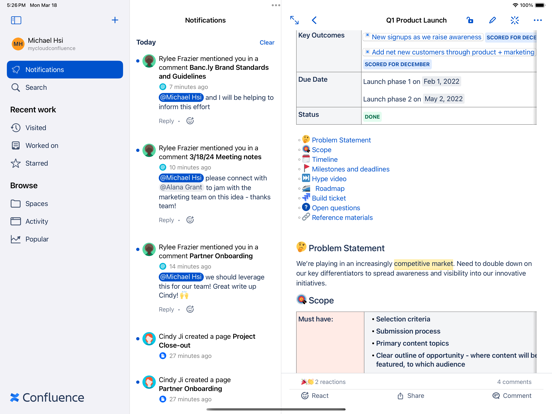The height and width of the screenshot is (414, 552).
Task: Jump to Hype video link
Action: 329,179
